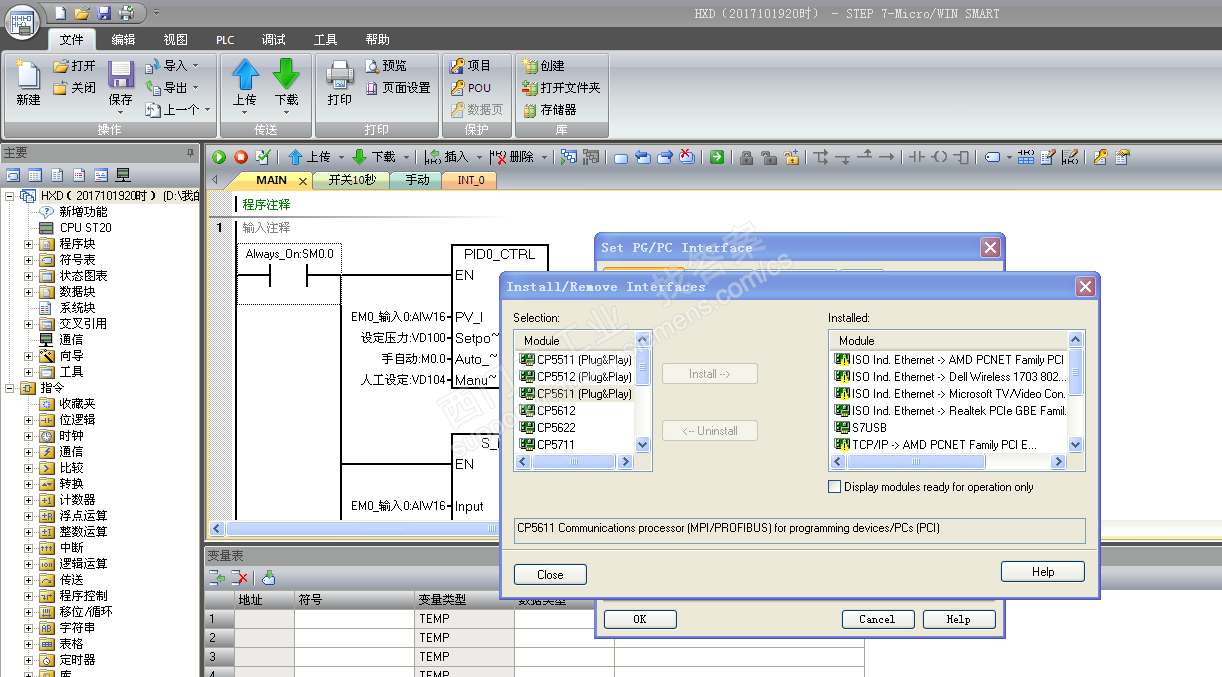Image resolution: width=1222 pixels, height=677 pixels.
Task: Collapse the 指令 tree root
Action: (10, 388)
